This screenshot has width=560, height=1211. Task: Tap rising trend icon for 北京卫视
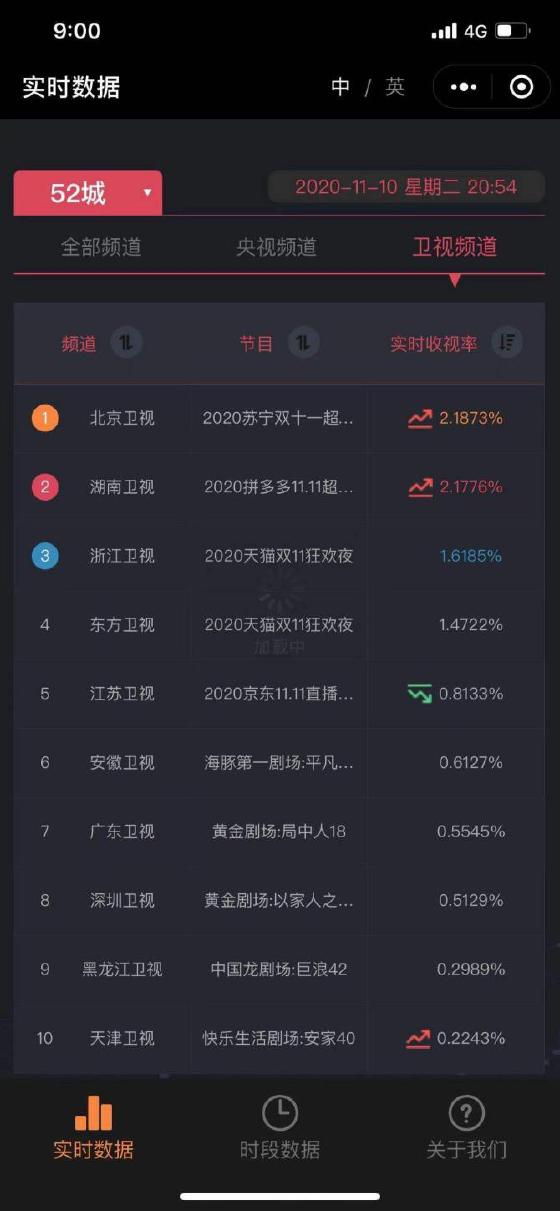420,418
